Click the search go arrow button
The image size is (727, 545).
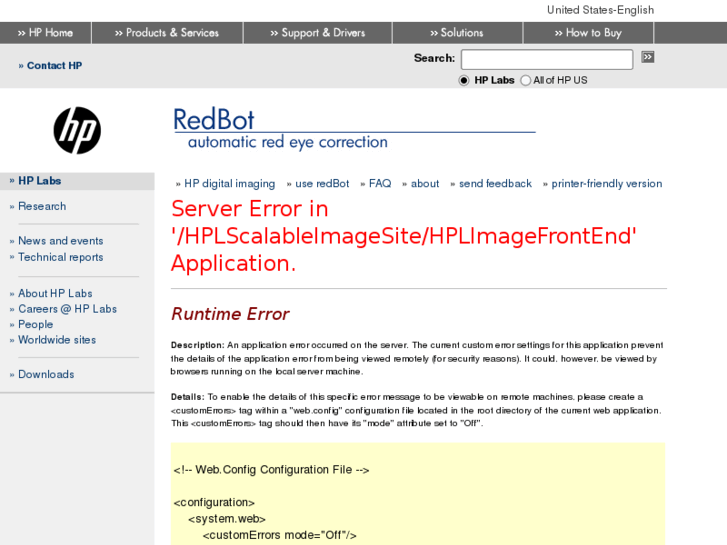(648, 57)
